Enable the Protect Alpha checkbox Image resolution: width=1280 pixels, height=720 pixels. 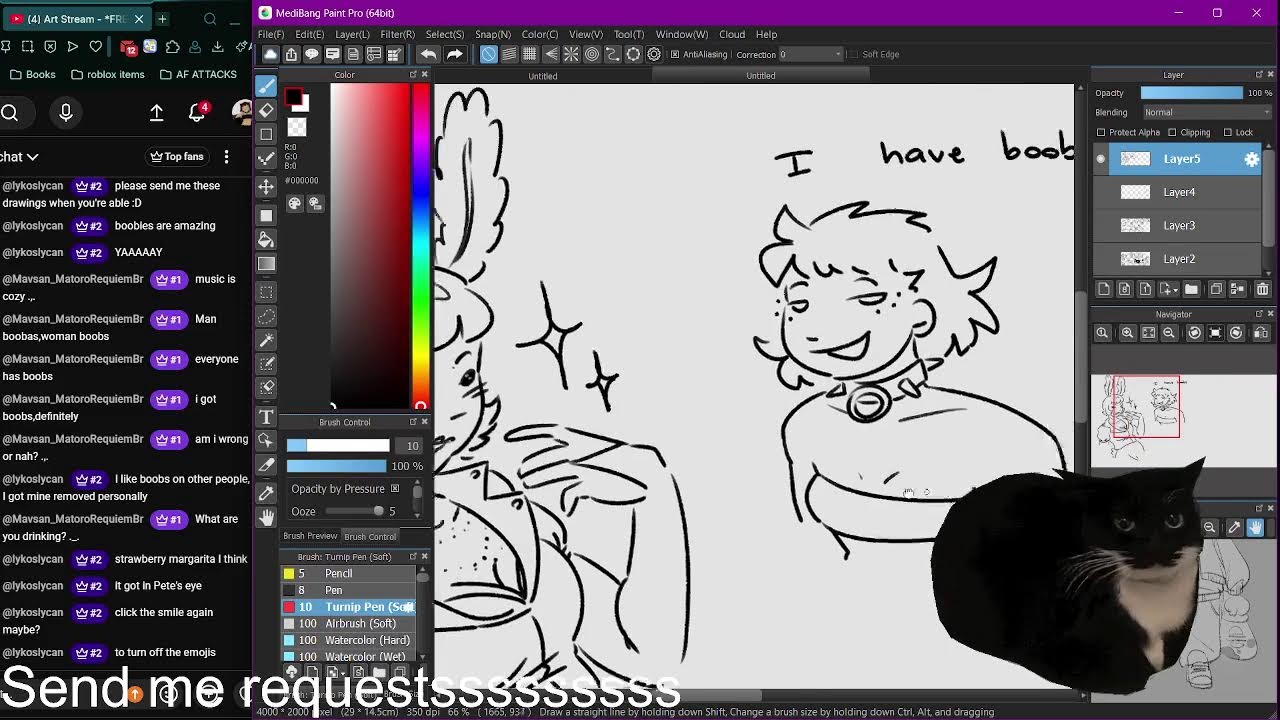1101,132
